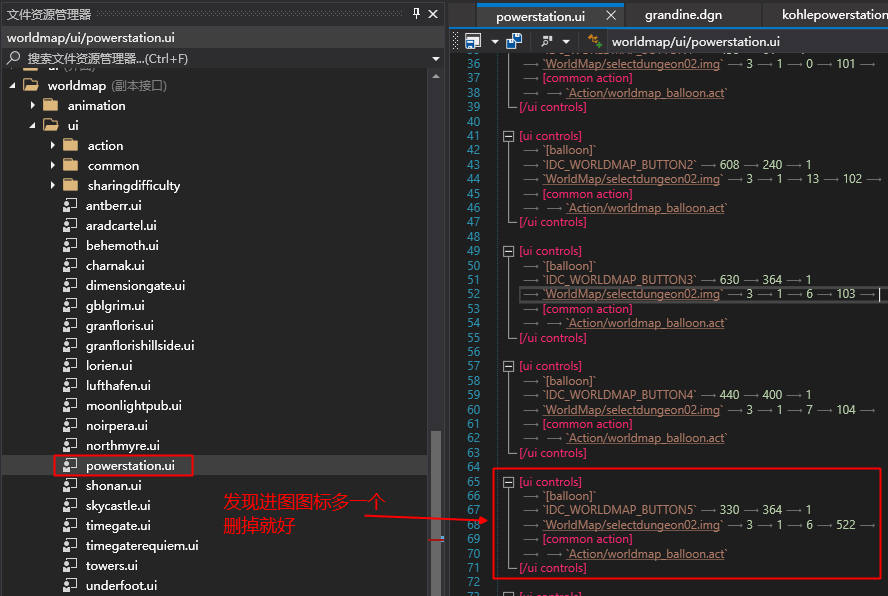The image size is (888, 596).
Task: Open worldmap_balloon.act link on line 54
Action: (x=646, y=322)
